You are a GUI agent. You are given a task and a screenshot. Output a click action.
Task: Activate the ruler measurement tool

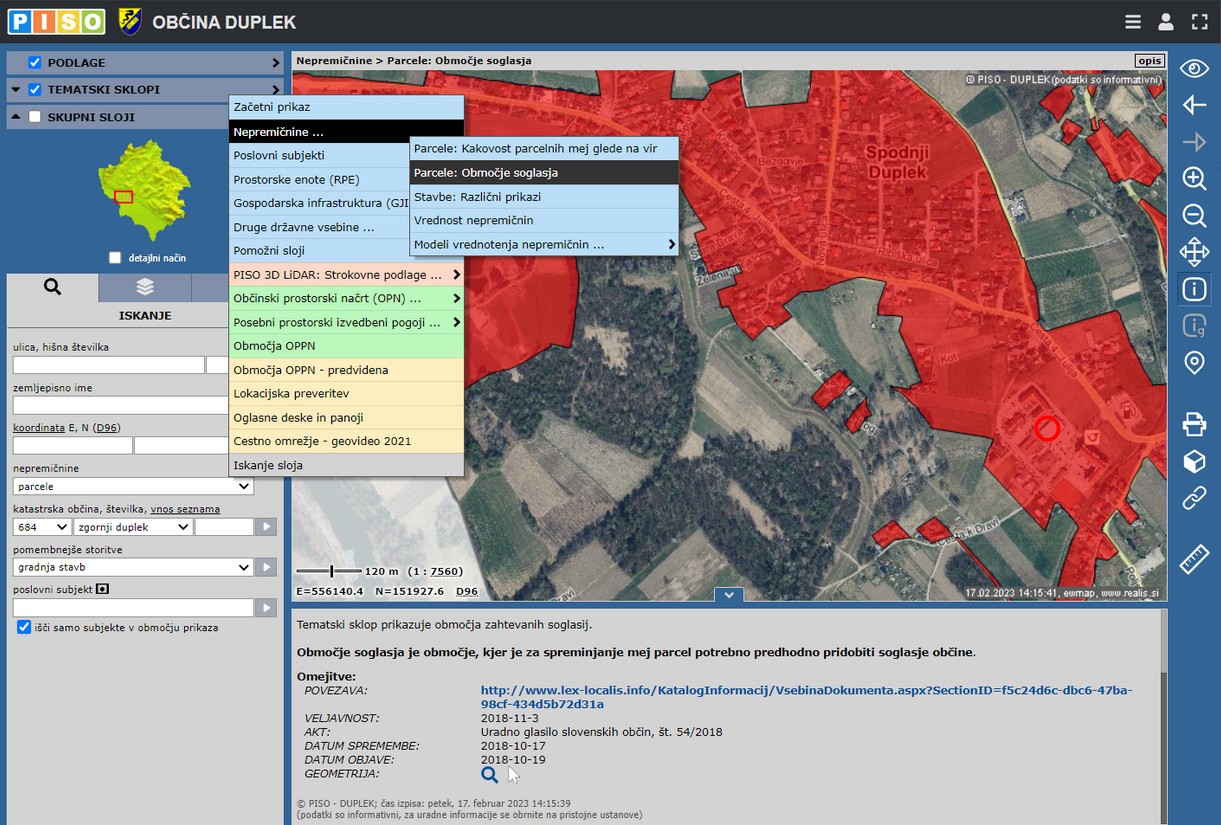click(x=1194, y=560)
